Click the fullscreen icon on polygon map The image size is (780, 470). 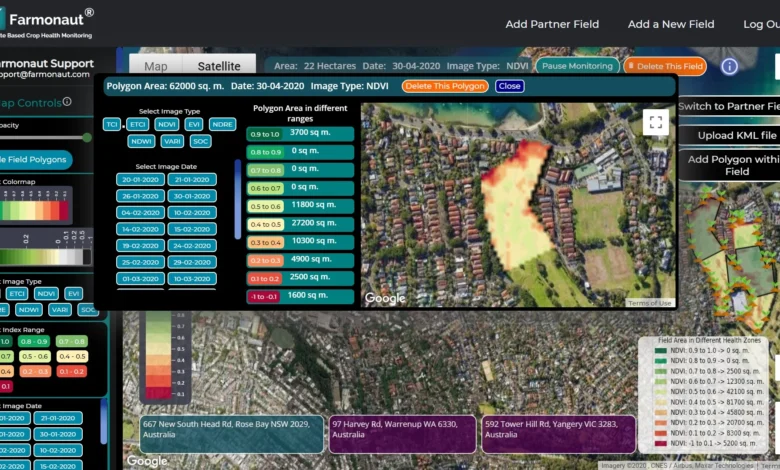[x=656, y=122]
